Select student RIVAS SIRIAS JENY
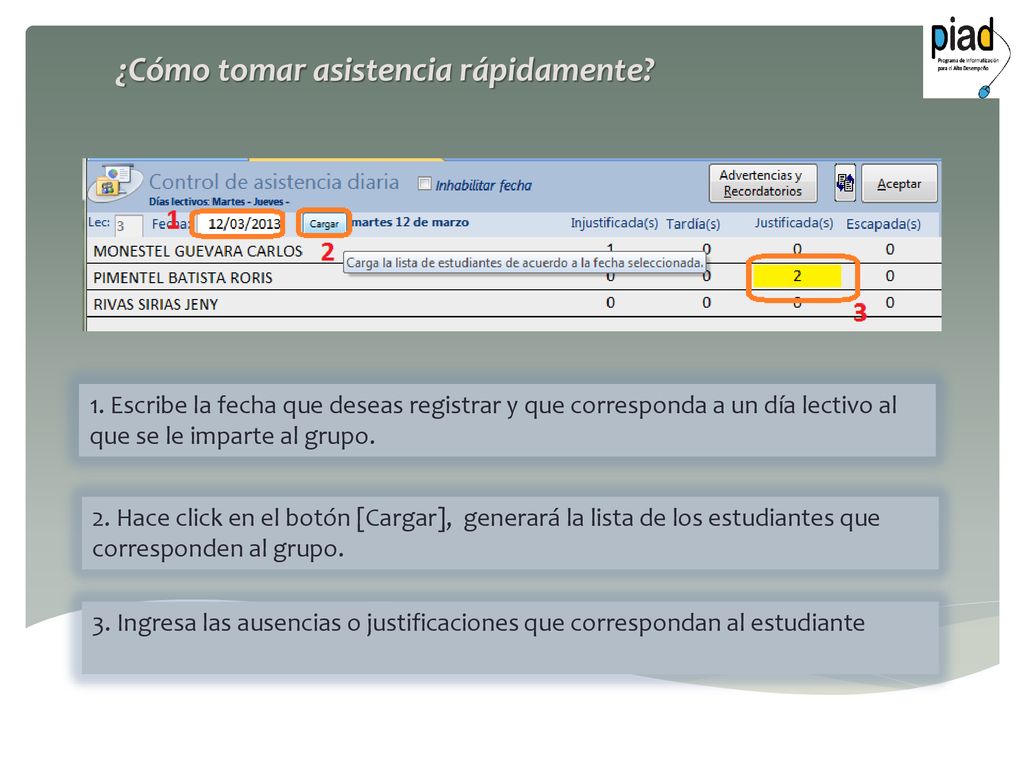This screenshot has height=768, width=1024. 155,304
